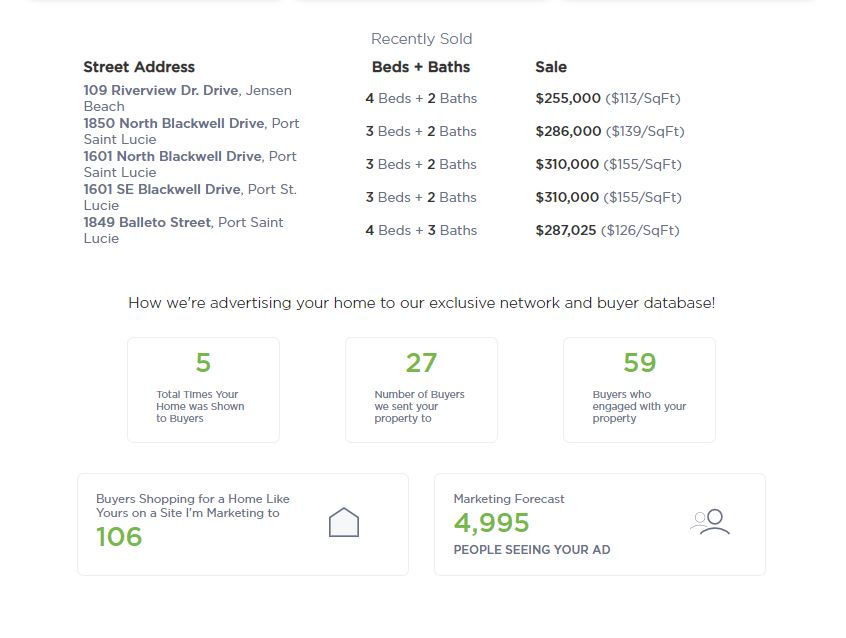Click the Beds + Baths column header
Viewport: 846px width, 638px height.
point(420,67)
